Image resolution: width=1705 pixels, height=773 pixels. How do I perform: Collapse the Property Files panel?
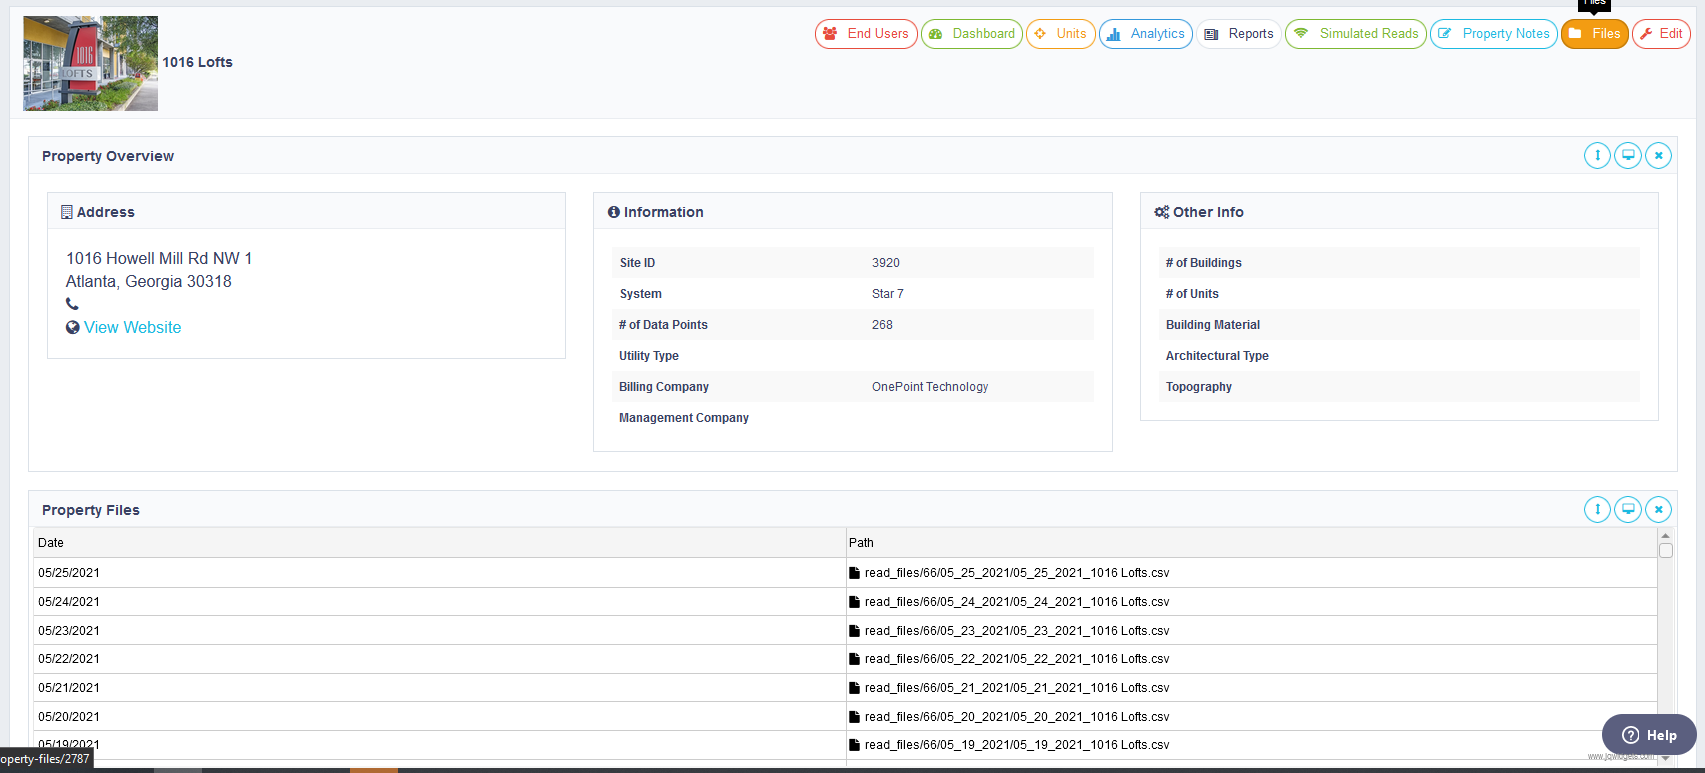click(x=1597, y=510)
